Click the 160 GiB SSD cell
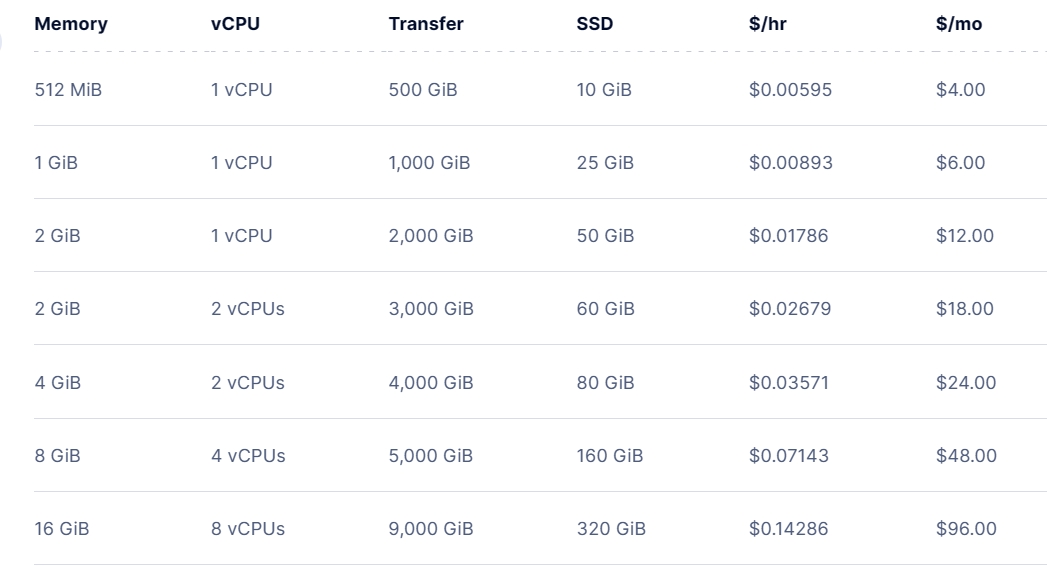This screenshot has height=571, width=1047. (x=610, y=456)
